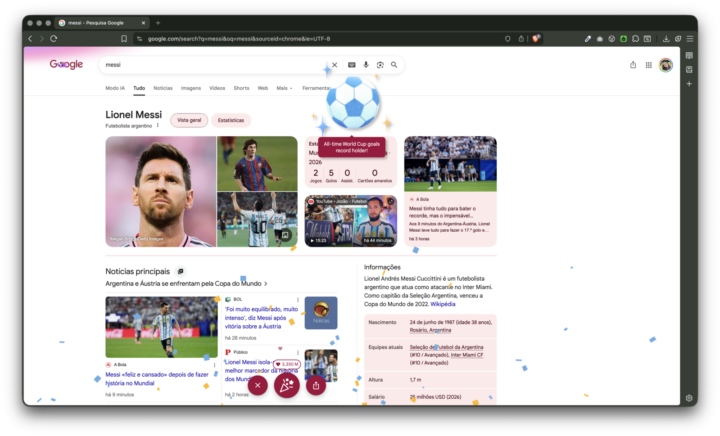
Task: Click the share icon beside apps grid
Action: (633, 65)
